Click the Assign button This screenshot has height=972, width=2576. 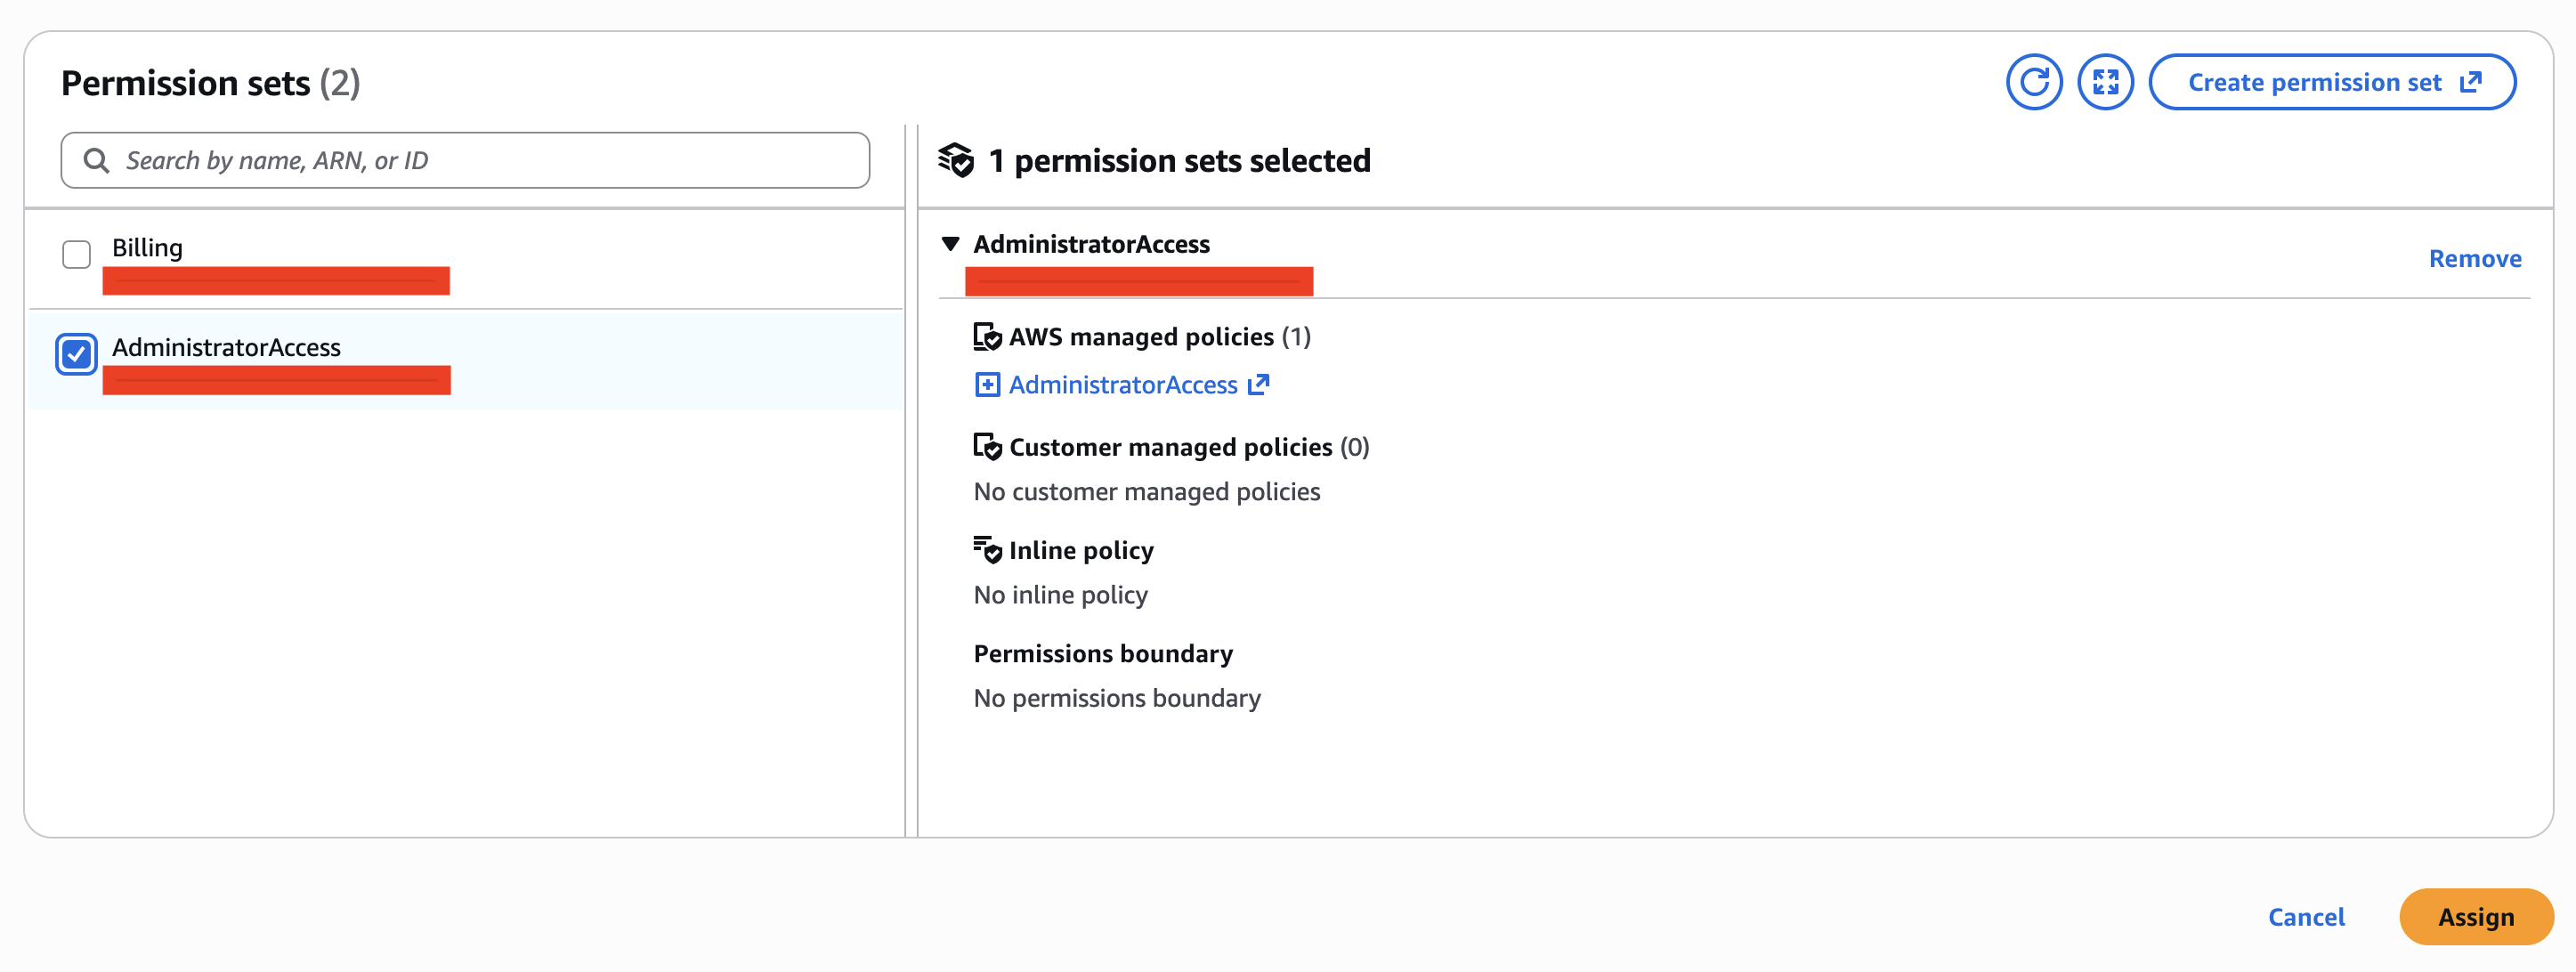click(x=2475, y=916)
